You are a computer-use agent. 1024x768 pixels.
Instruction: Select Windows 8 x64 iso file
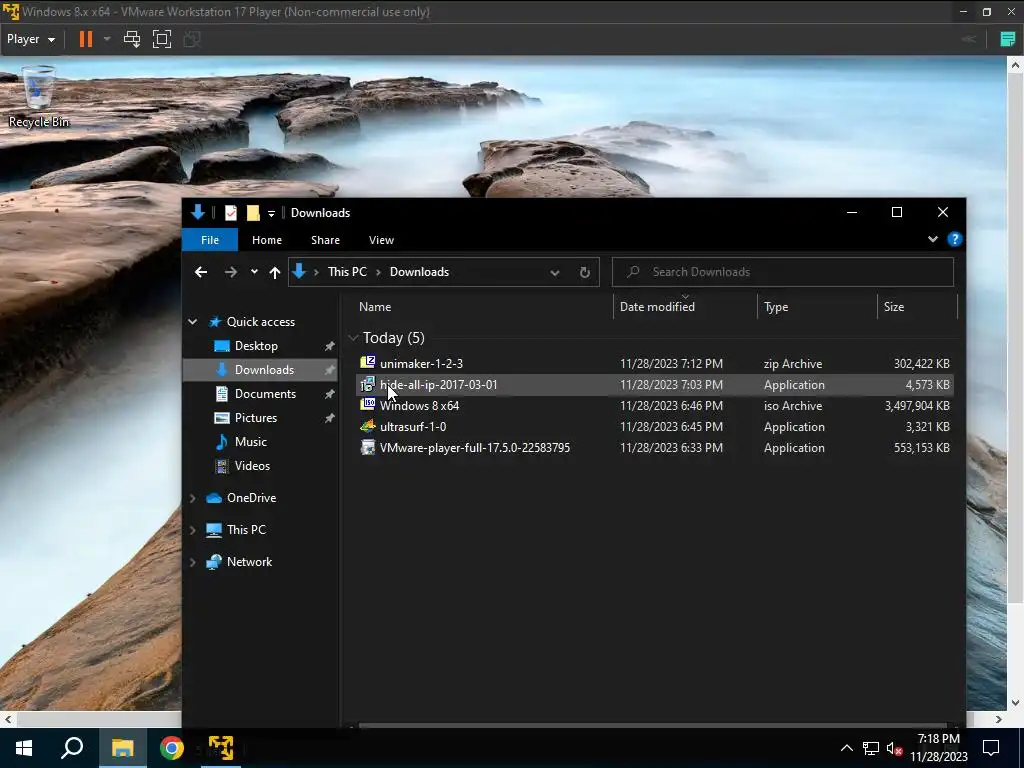point(654,406)
